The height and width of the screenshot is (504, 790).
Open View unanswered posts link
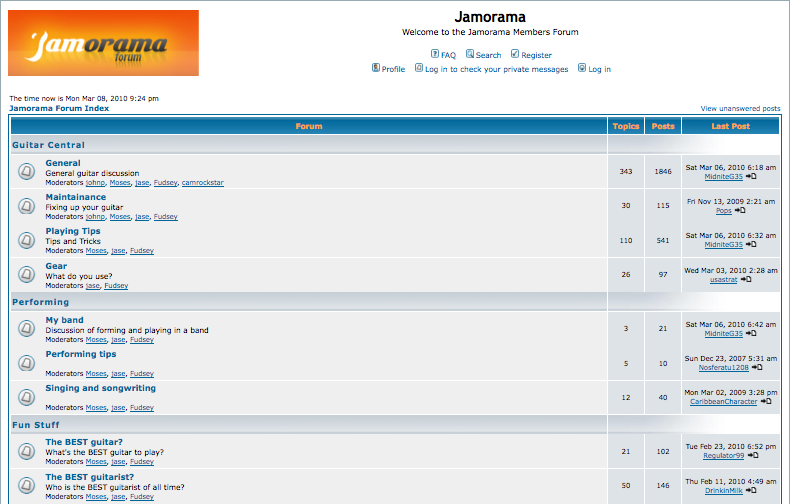coord(740,108)
